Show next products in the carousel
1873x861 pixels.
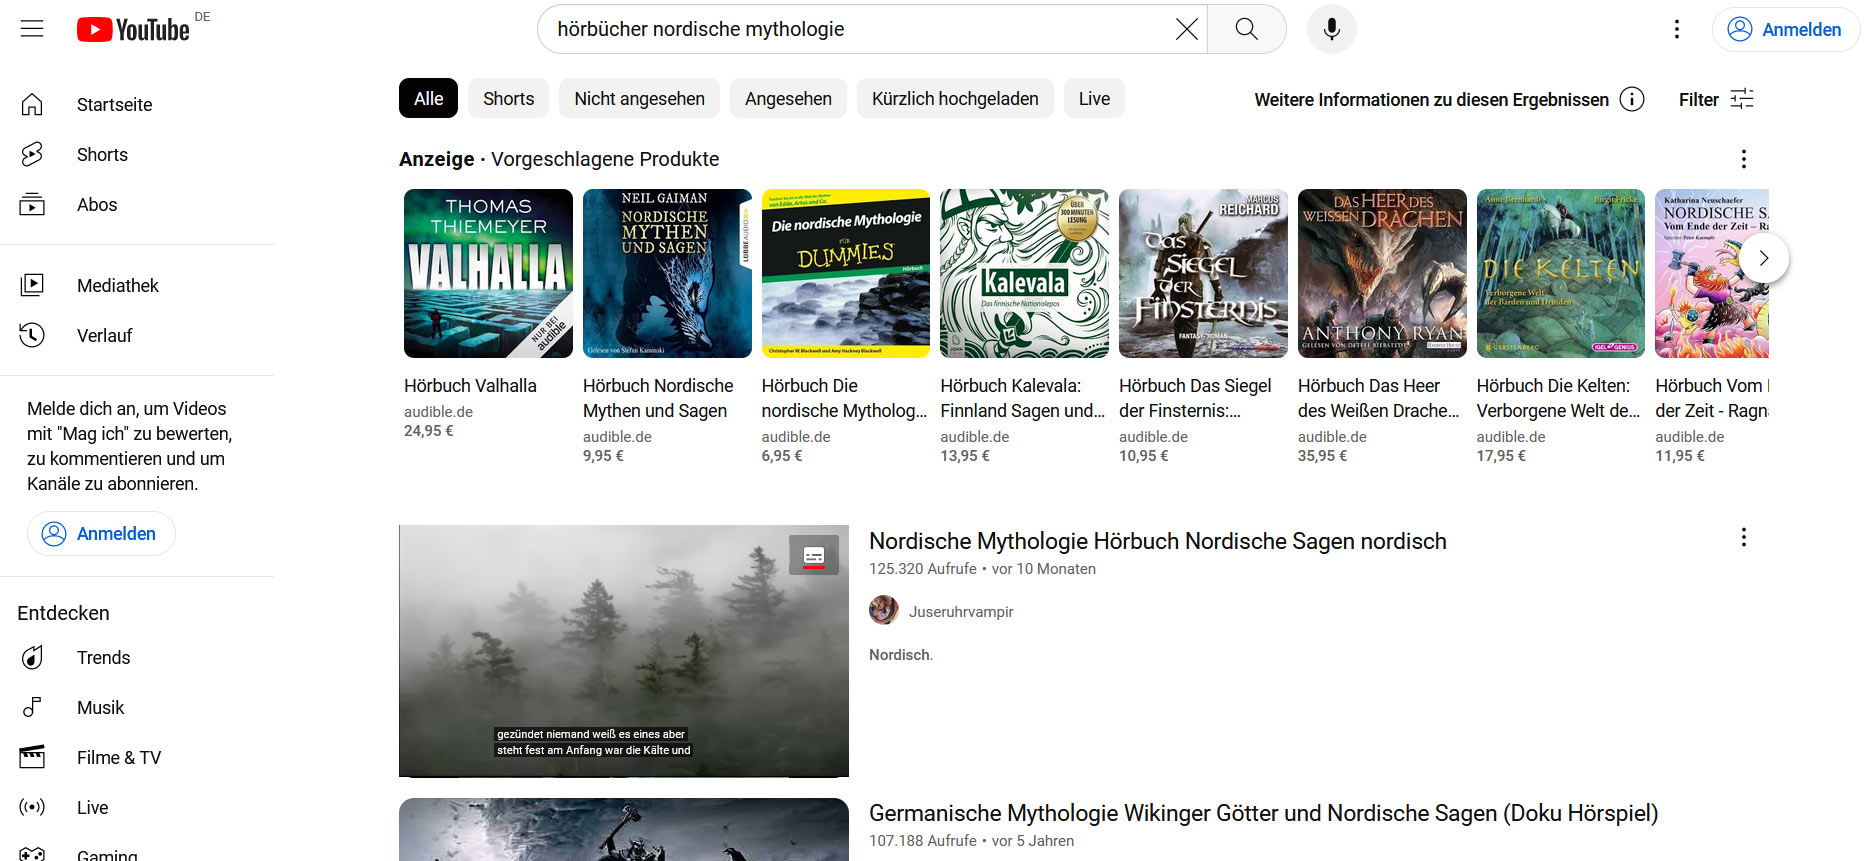point(1763,258)
